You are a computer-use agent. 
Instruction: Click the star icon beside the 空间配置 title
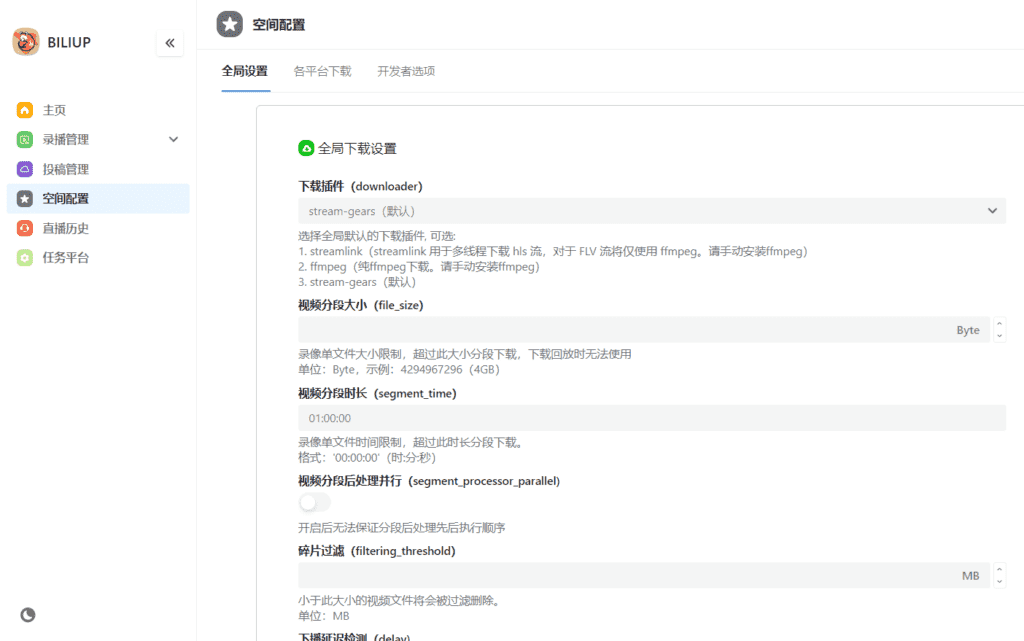pos(230,25)
